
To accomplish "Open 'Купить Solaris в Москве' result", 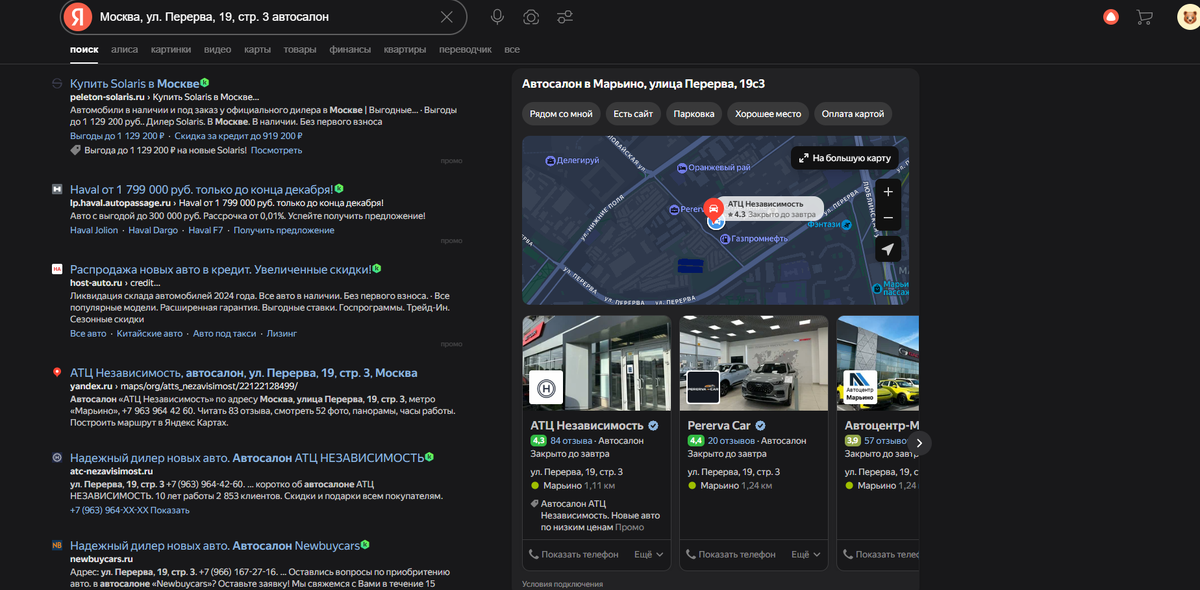I will [x=134, y=83].
